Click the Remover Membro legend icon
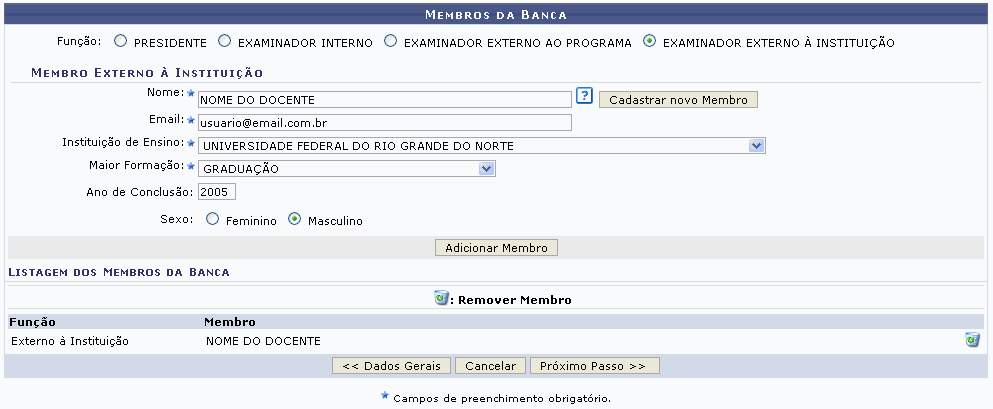The width and height of the screenshot is (993, 409). point(441,298)
